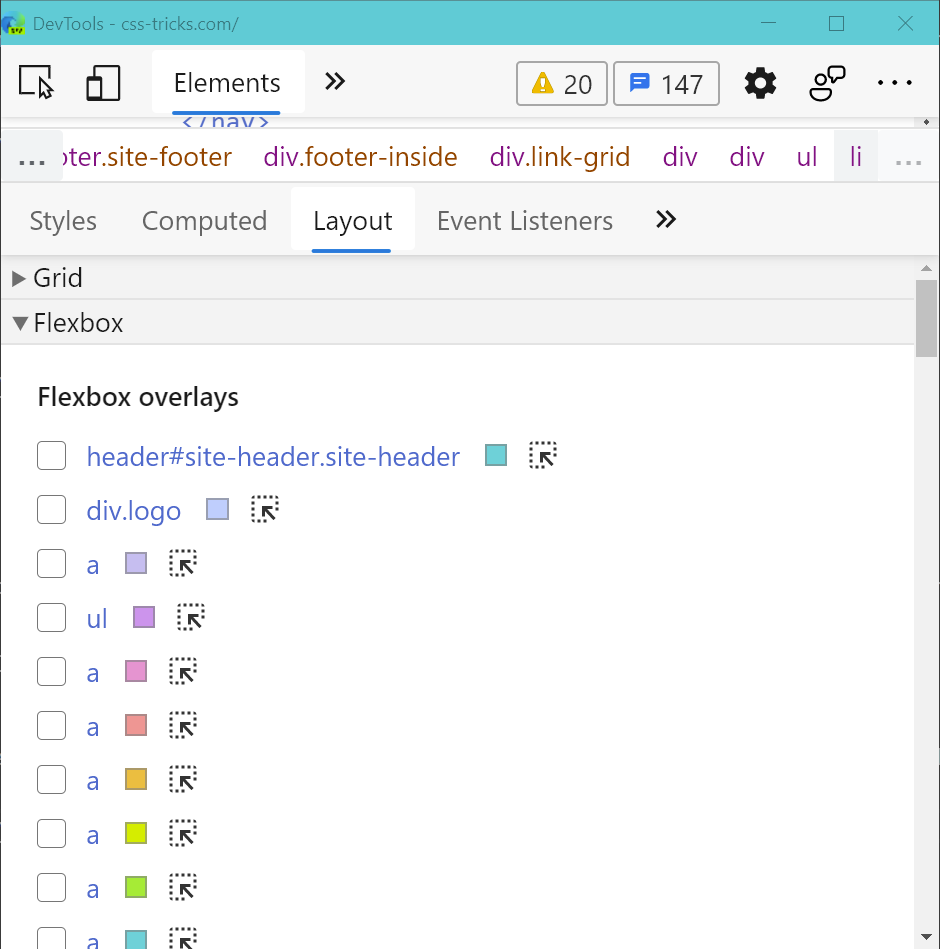This screenshot has height=949, width=940.
Task: Reveal header#site-header element in Elements panel
Action: pos(543,456)
